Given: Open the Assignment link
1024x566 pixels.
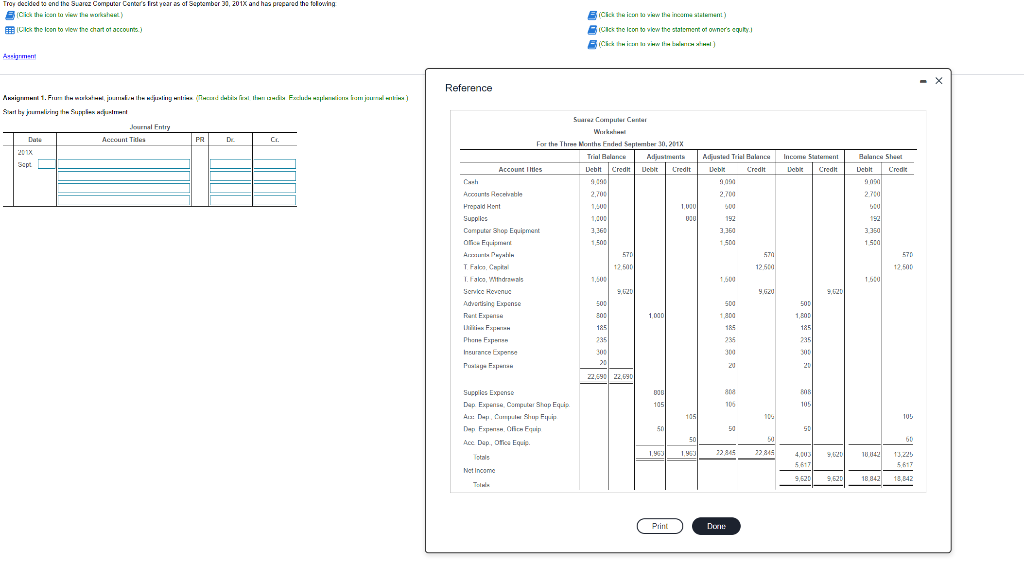Looking at the screenshot, I should [20, 56].
